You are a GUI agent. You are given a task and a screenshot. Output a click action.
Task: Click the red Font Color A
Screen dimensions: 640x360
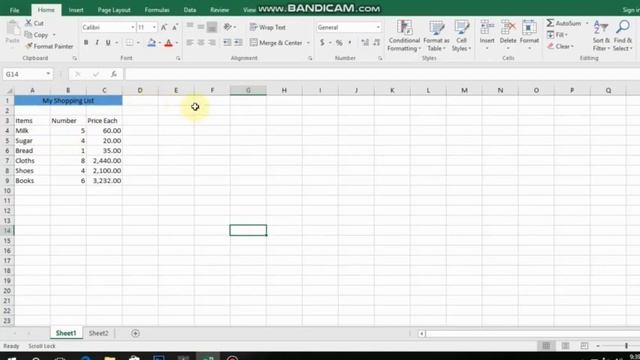pos(168,42)
